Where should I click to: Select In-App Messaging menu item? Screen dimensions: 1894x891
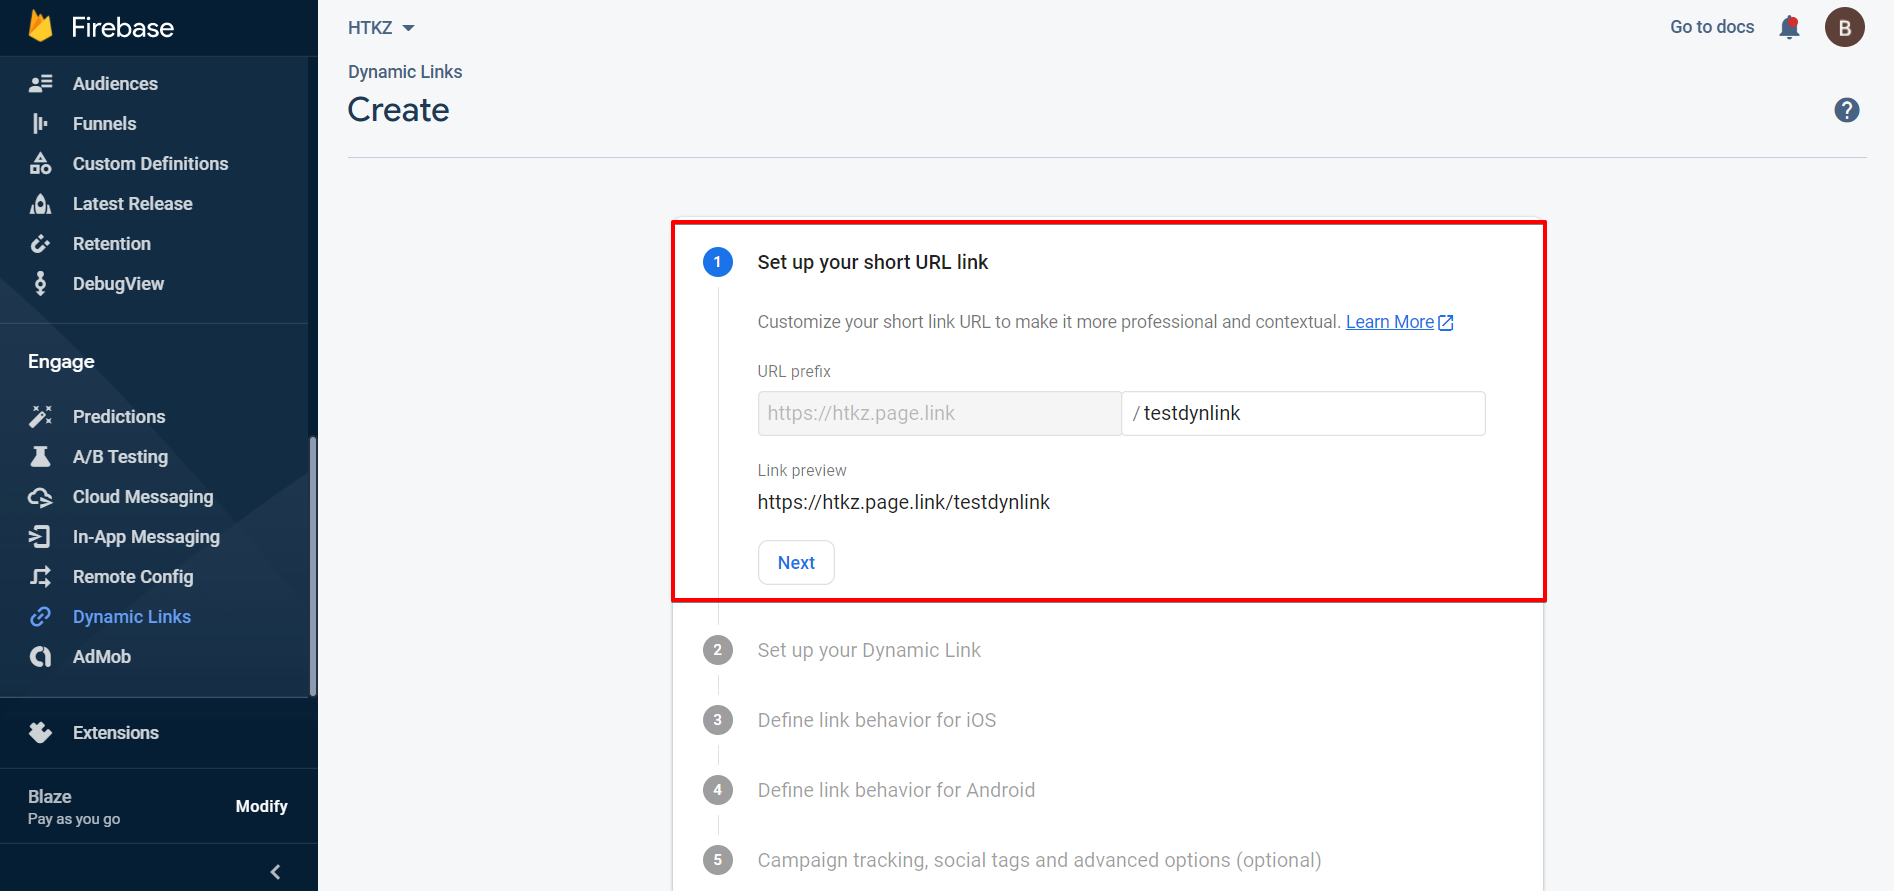click(x=146, y=537)
